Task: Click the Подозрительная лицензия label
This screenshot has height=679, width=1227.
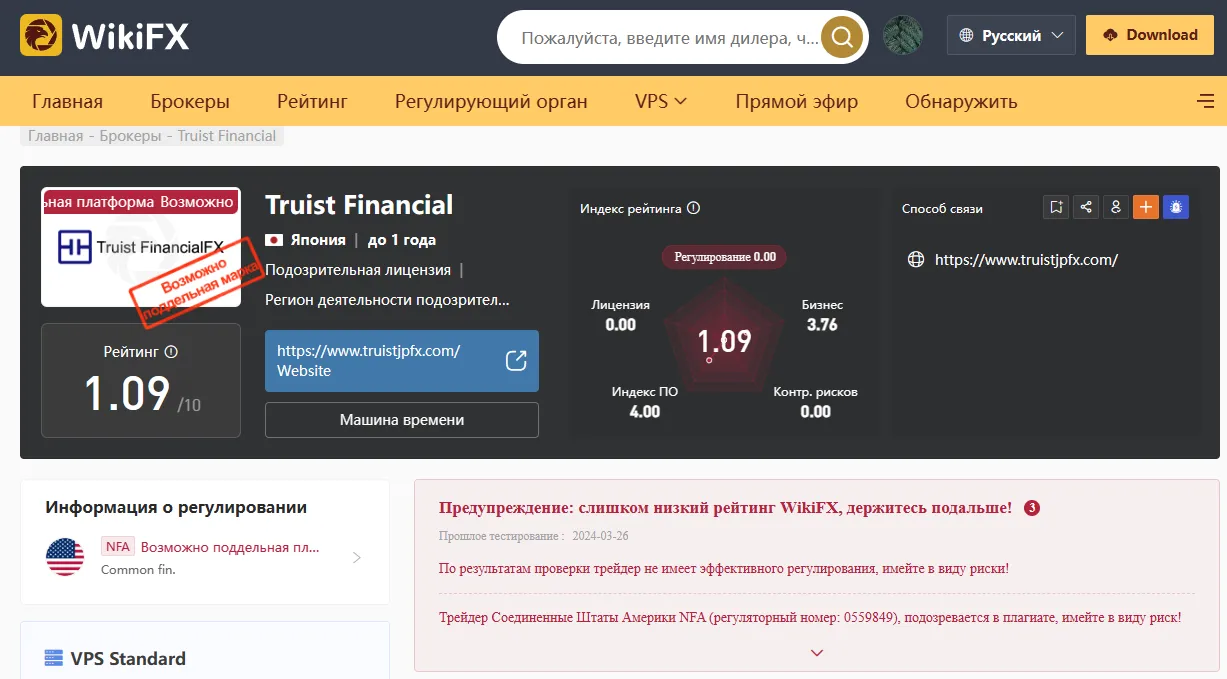Action: tap(357, 270)
